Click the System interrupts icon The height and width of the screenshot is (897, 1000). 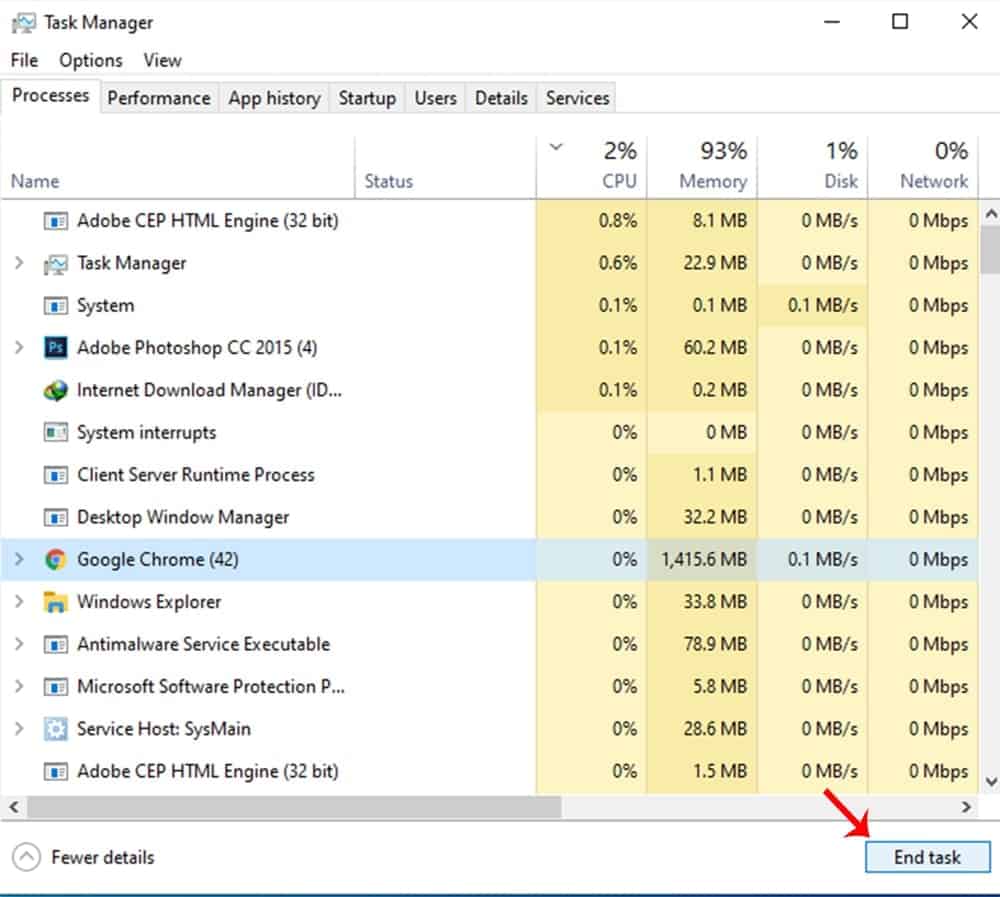coord(55,433)
